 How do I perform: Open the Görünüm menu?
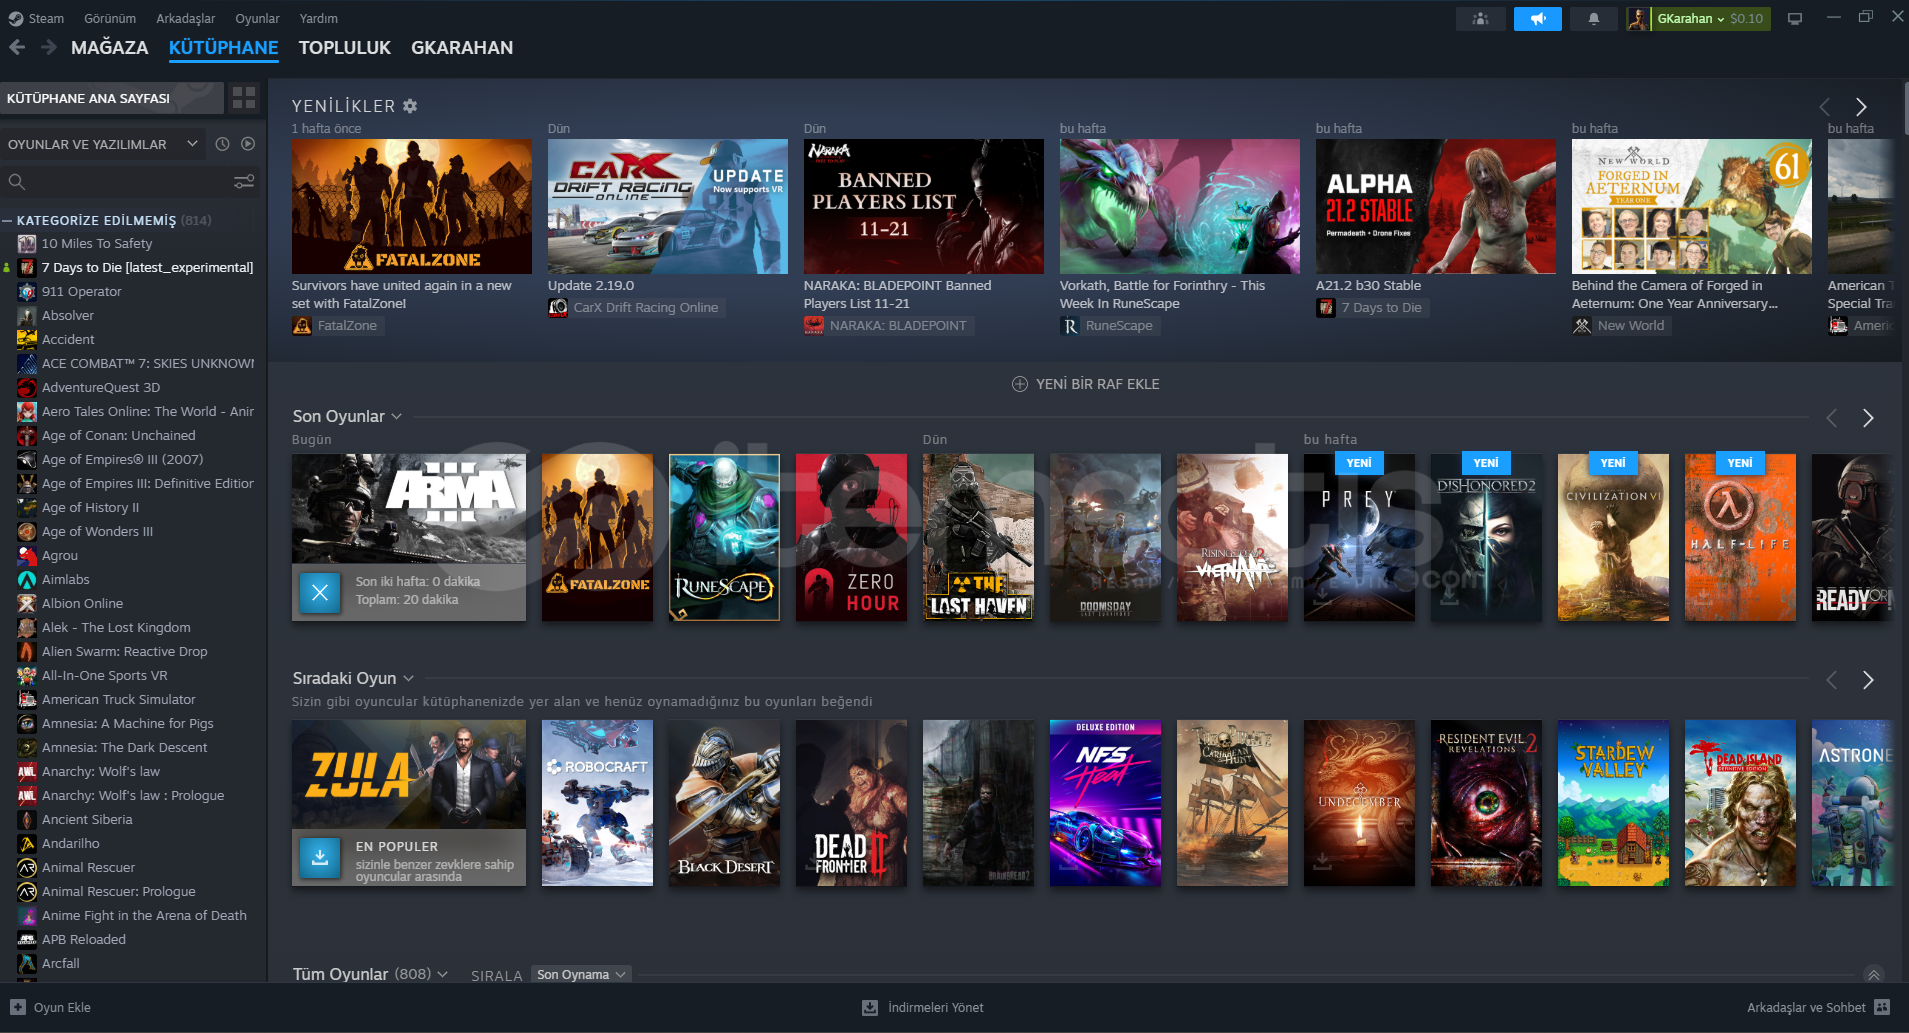point(110,19)
